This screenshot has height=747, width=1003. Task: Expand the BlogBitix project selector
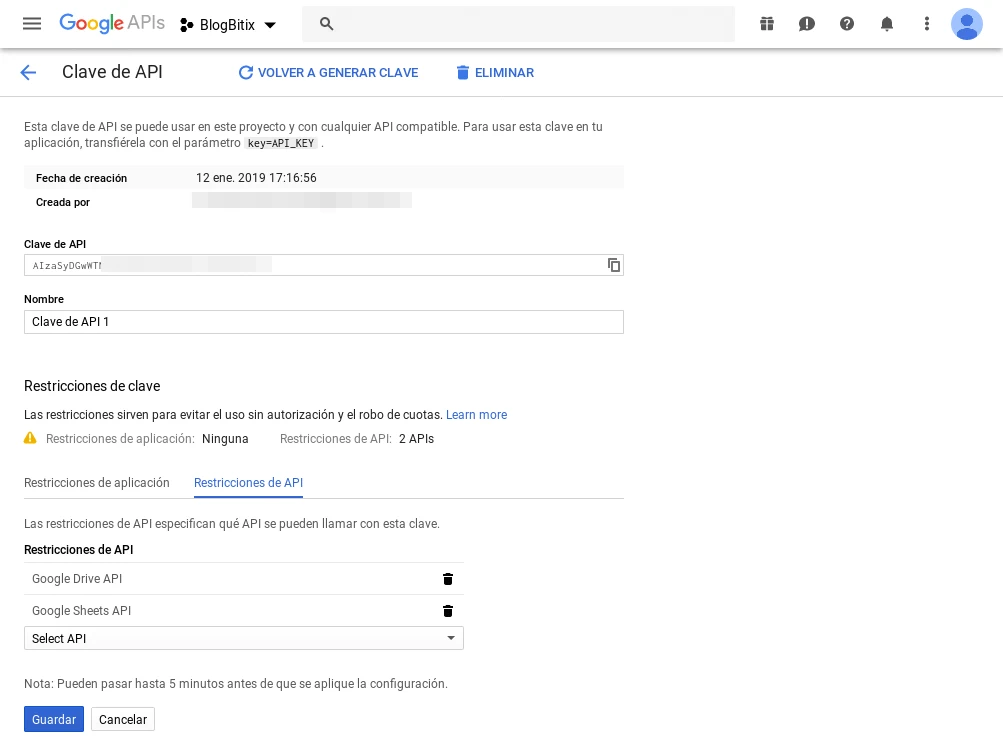pos(228,25)
